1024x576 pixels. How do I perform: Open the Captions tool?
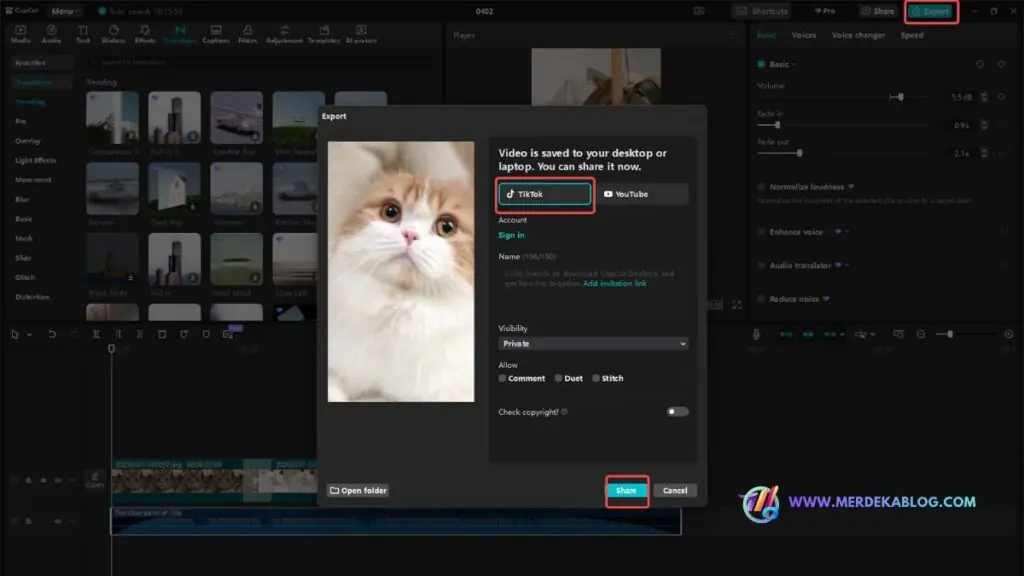tap(216, 35)
